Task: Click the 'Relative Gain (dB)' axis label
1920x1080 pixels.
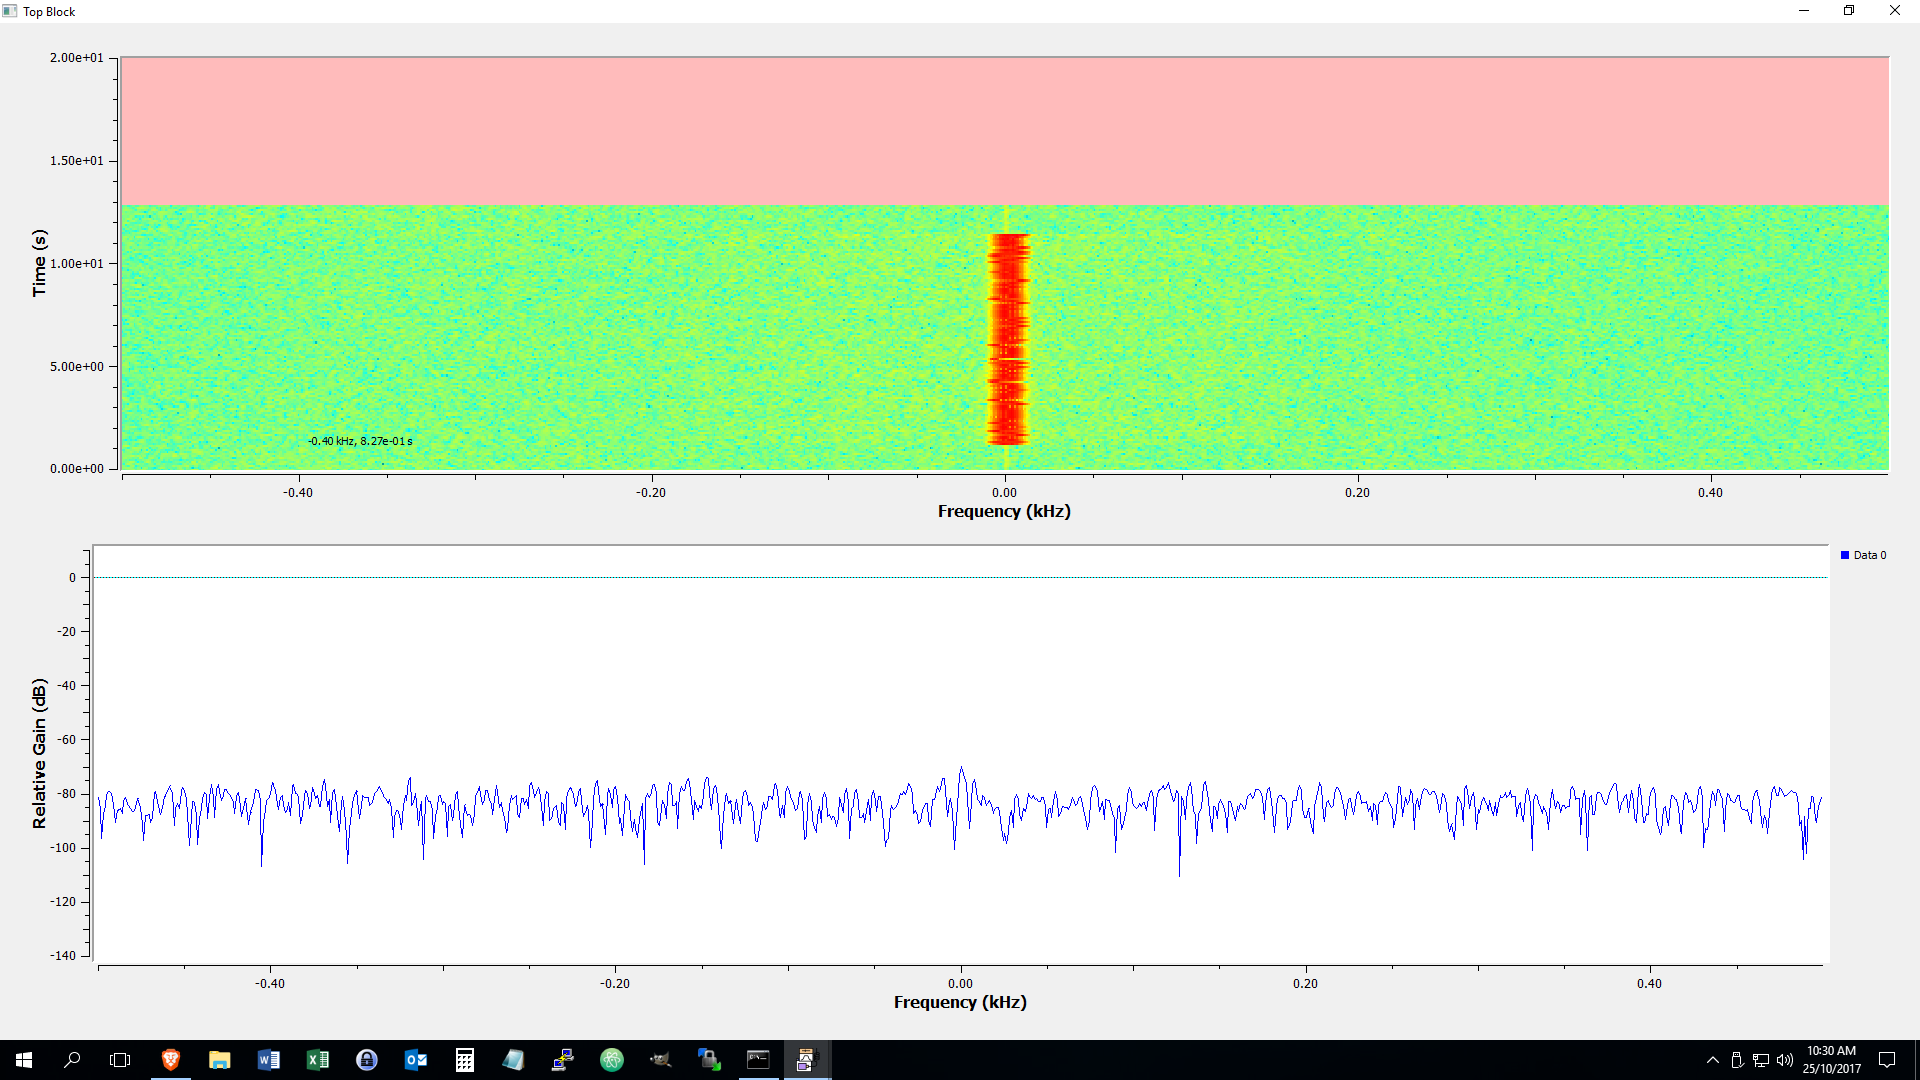Action: point(39,753)
